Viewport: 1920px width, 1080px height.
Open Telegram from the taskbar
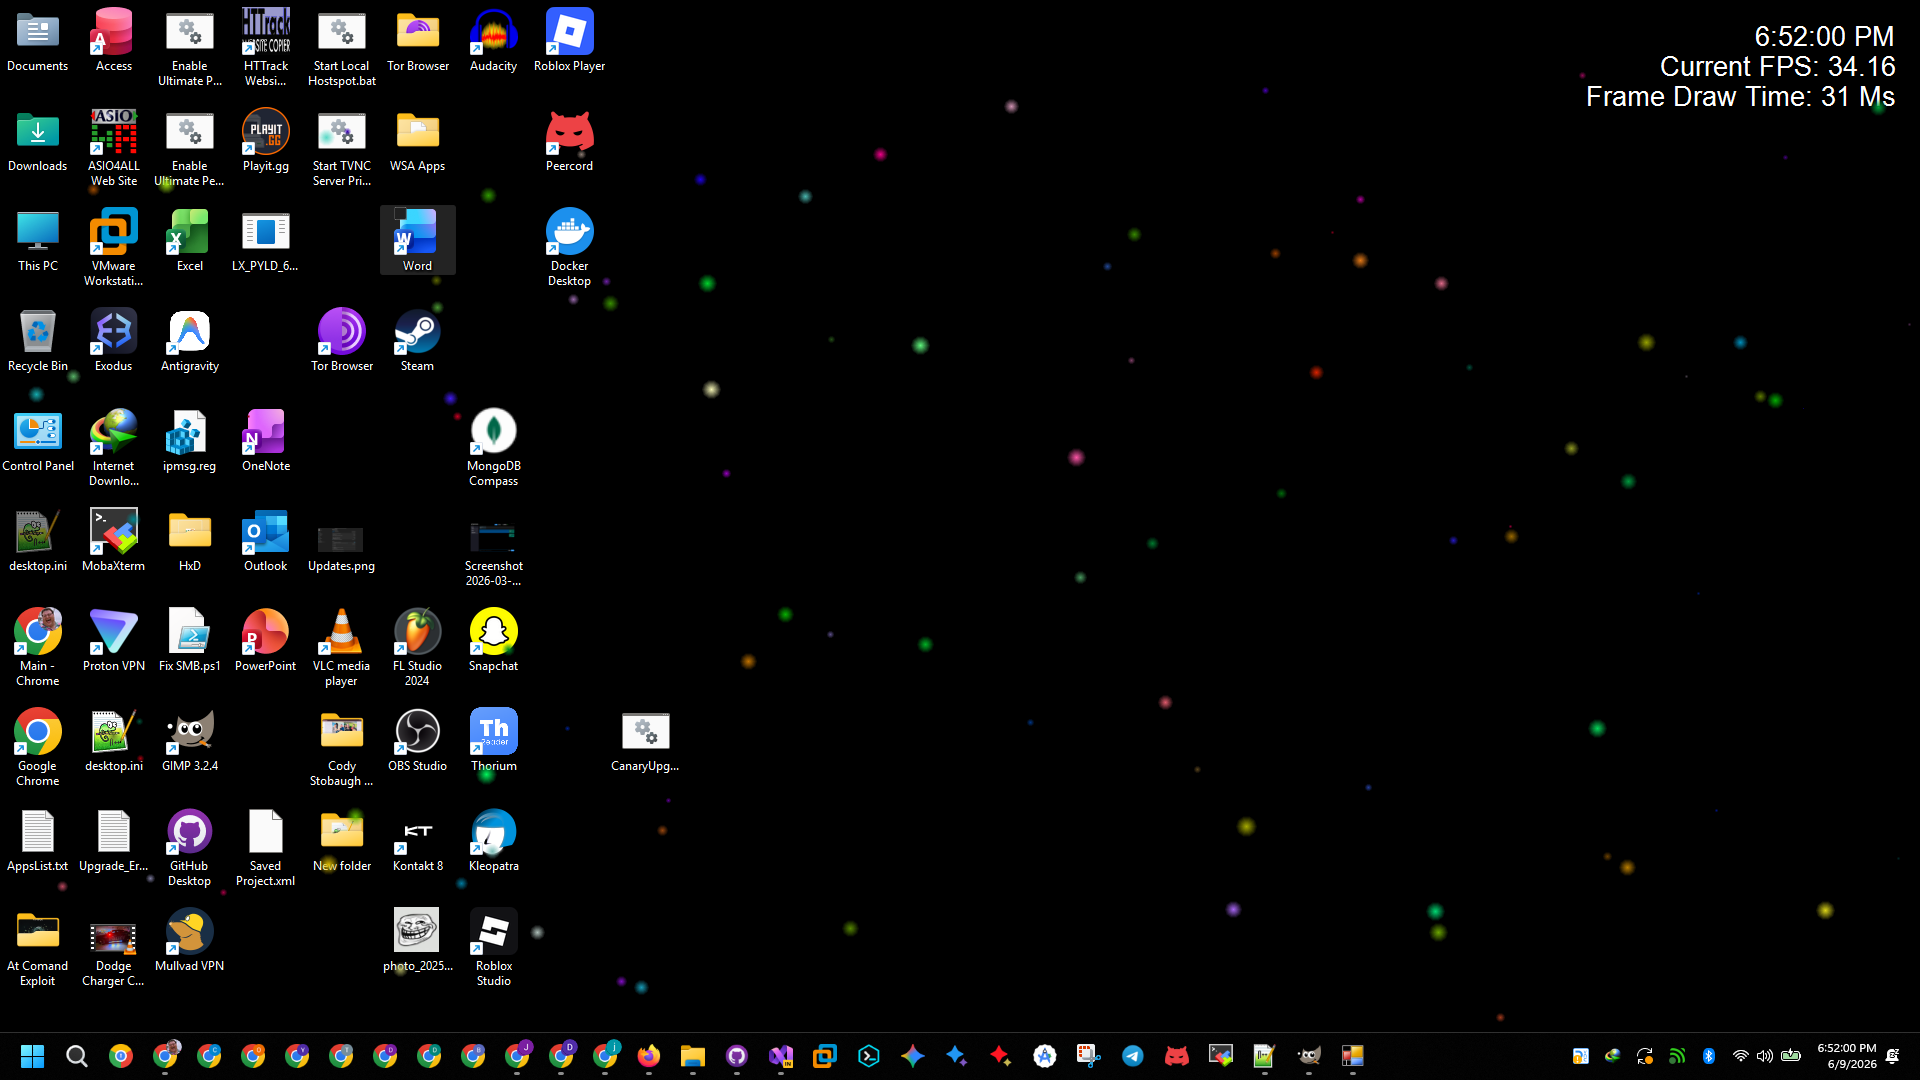(1133, 1056)
